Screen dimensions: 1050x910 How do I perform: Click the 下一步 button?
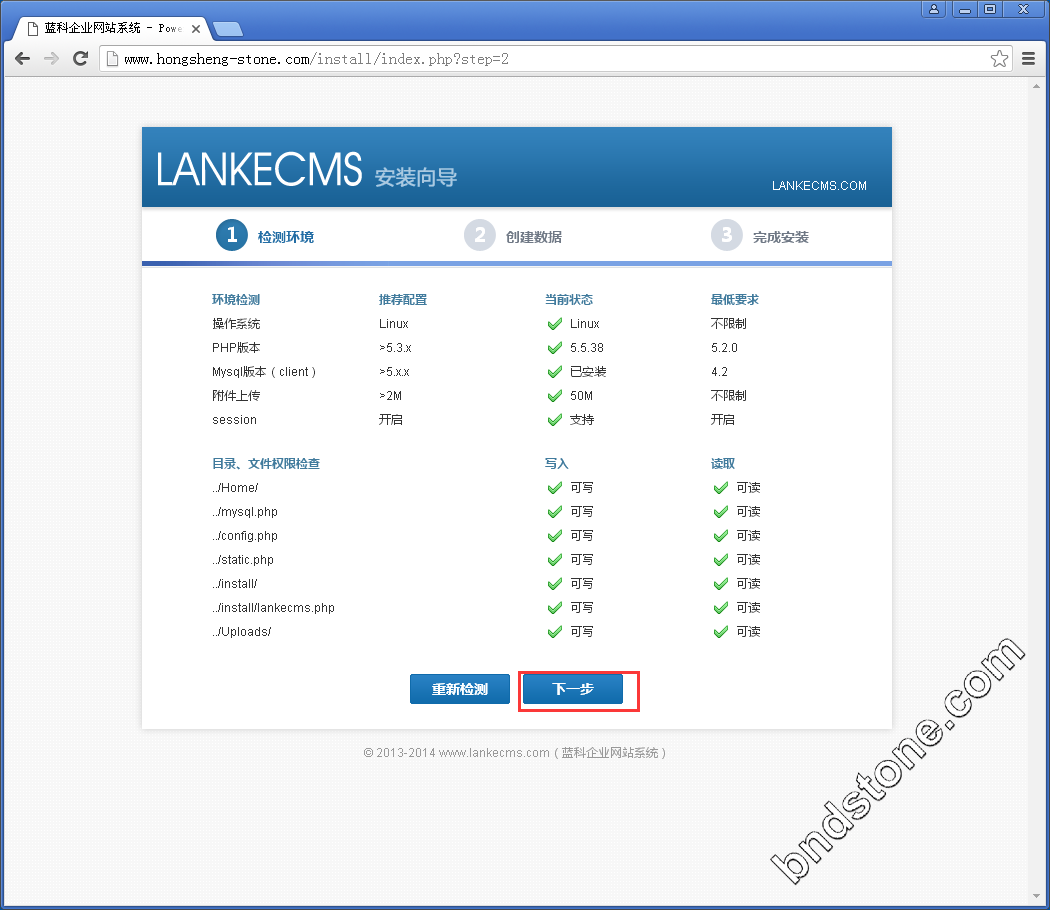(573, 689)
